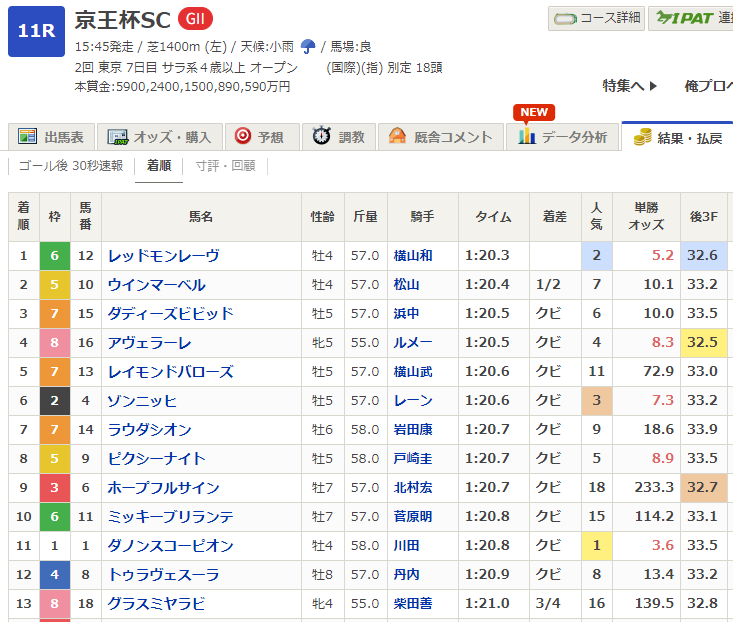Image resolution: width=733 pixels, height=622 pixels.
Task: Open jockey 丹内 profile
Action: click(407, 574)
